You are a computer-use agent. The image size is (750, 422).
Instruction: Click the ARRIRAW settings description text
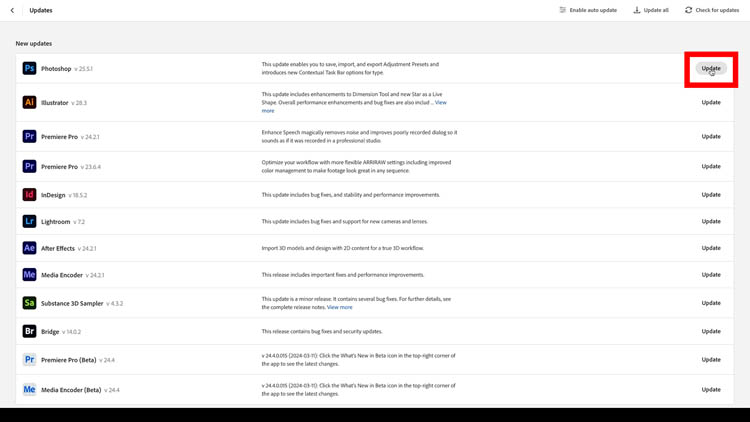(356, 167)
